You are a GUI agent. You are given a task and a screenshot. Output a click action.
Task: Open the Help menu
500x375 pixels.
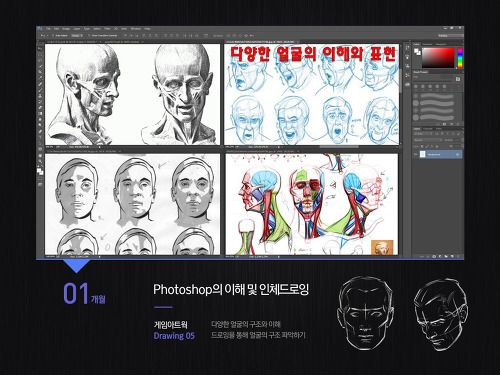[147, 29]
